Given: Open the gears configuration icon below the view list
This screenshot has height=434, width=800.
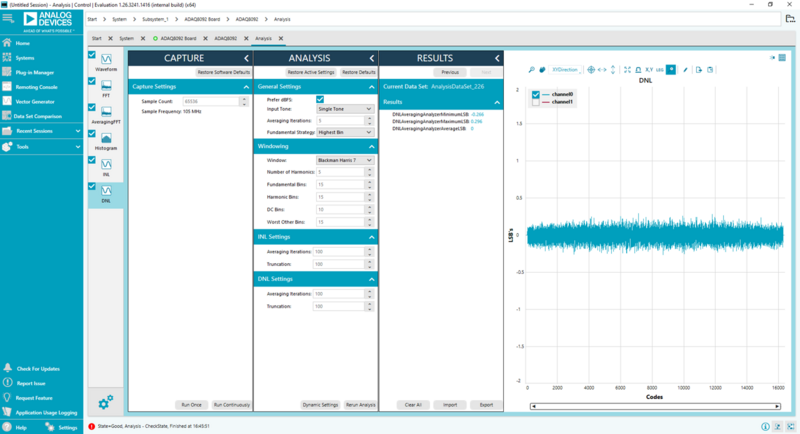Looking at the screenshot, I should tap(105, 402).
